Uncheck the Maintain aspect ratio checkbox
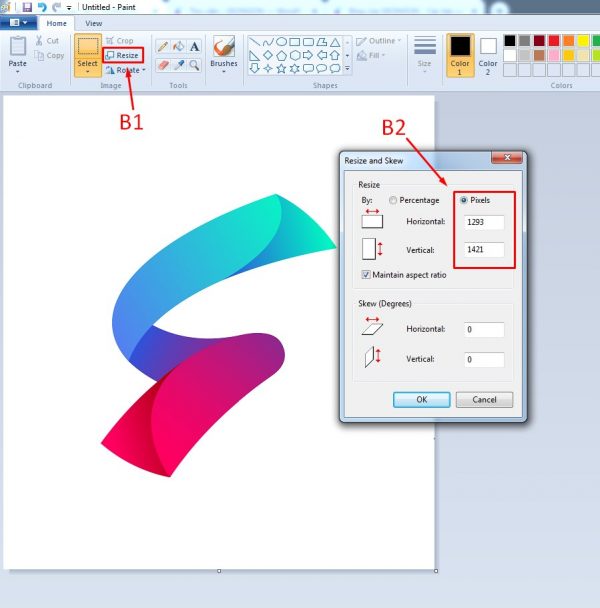Viewport: 600px width, 608px height. pyautogui.click(x=366, y=275)
